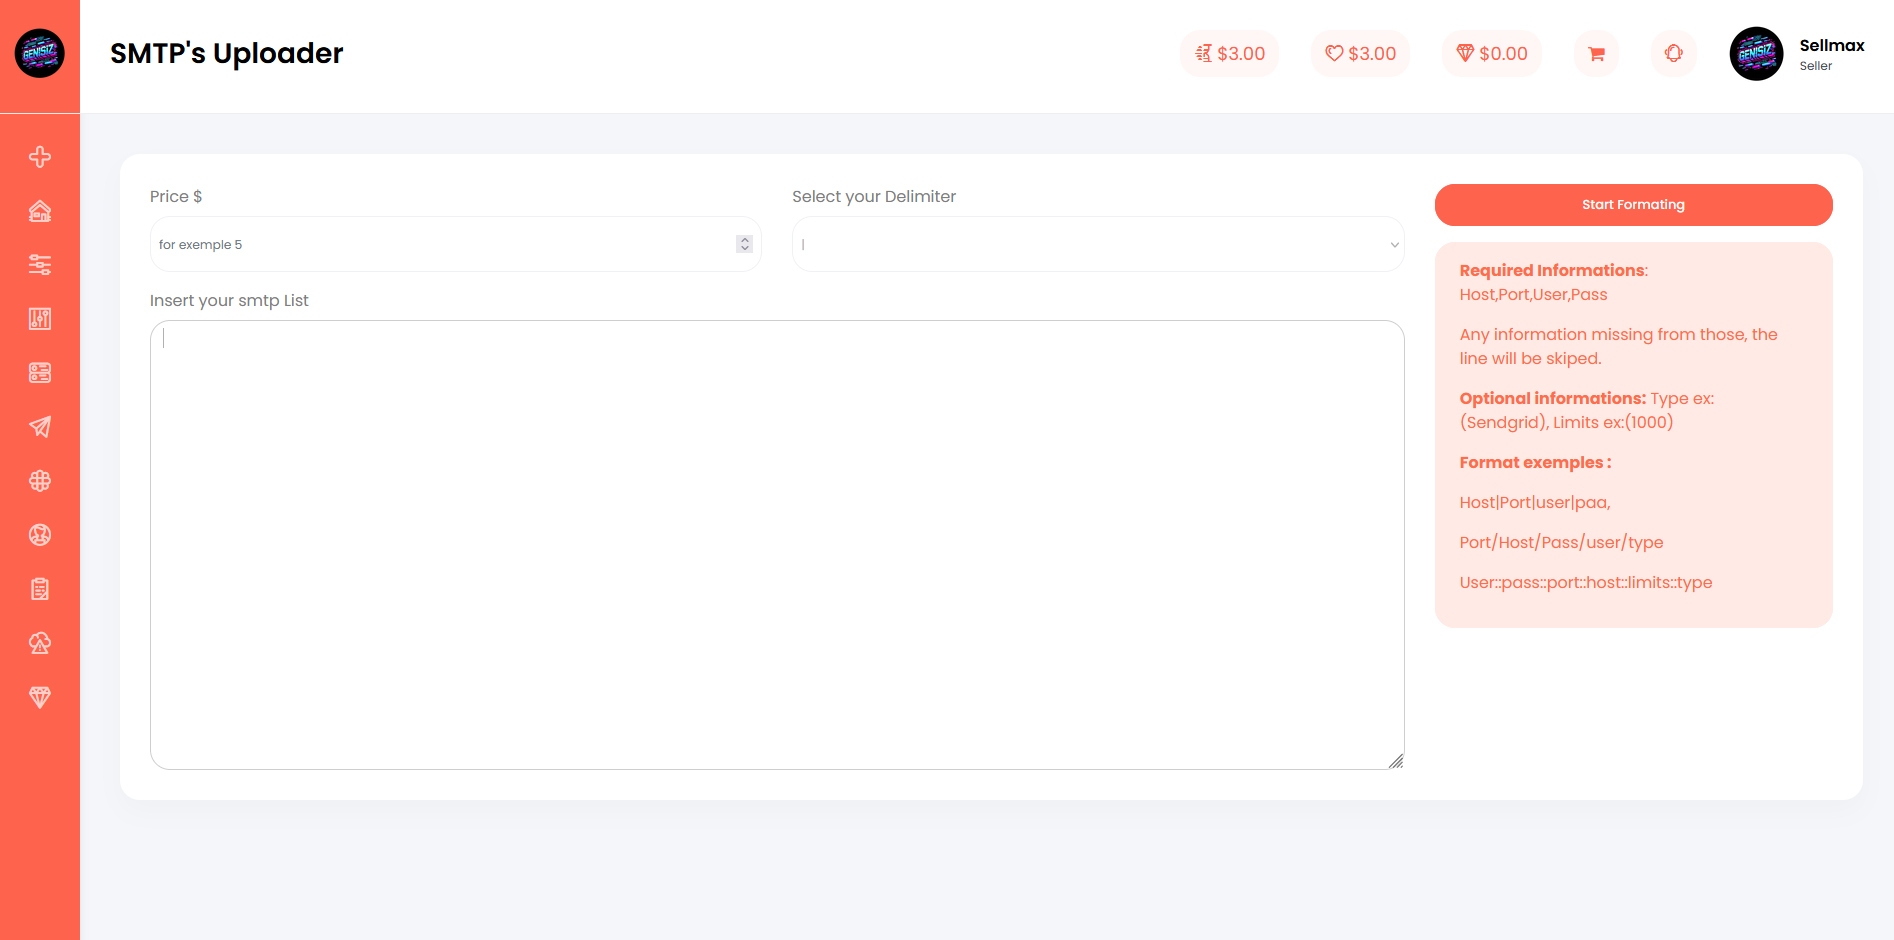Click inside the smtp list textarea
The width and height of the screenshot is (1894, 940).
click(x=776, y=545)
